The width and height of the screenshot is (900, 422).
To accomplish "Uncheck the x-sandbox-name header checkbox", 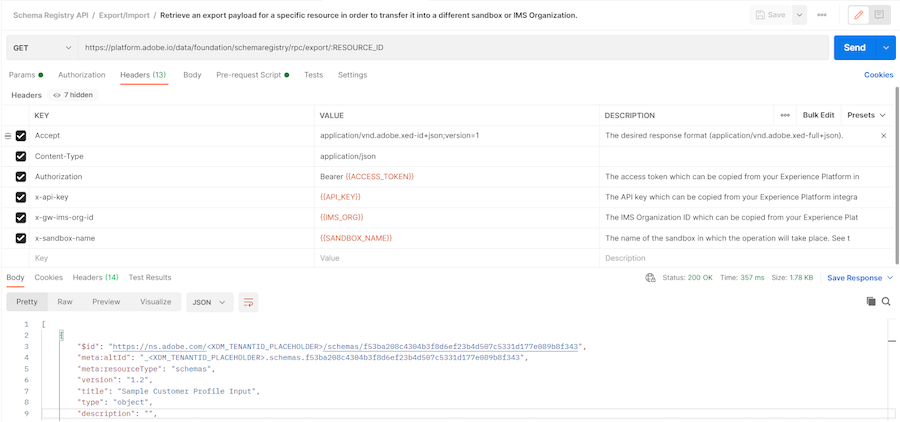I will pos(21,238).
